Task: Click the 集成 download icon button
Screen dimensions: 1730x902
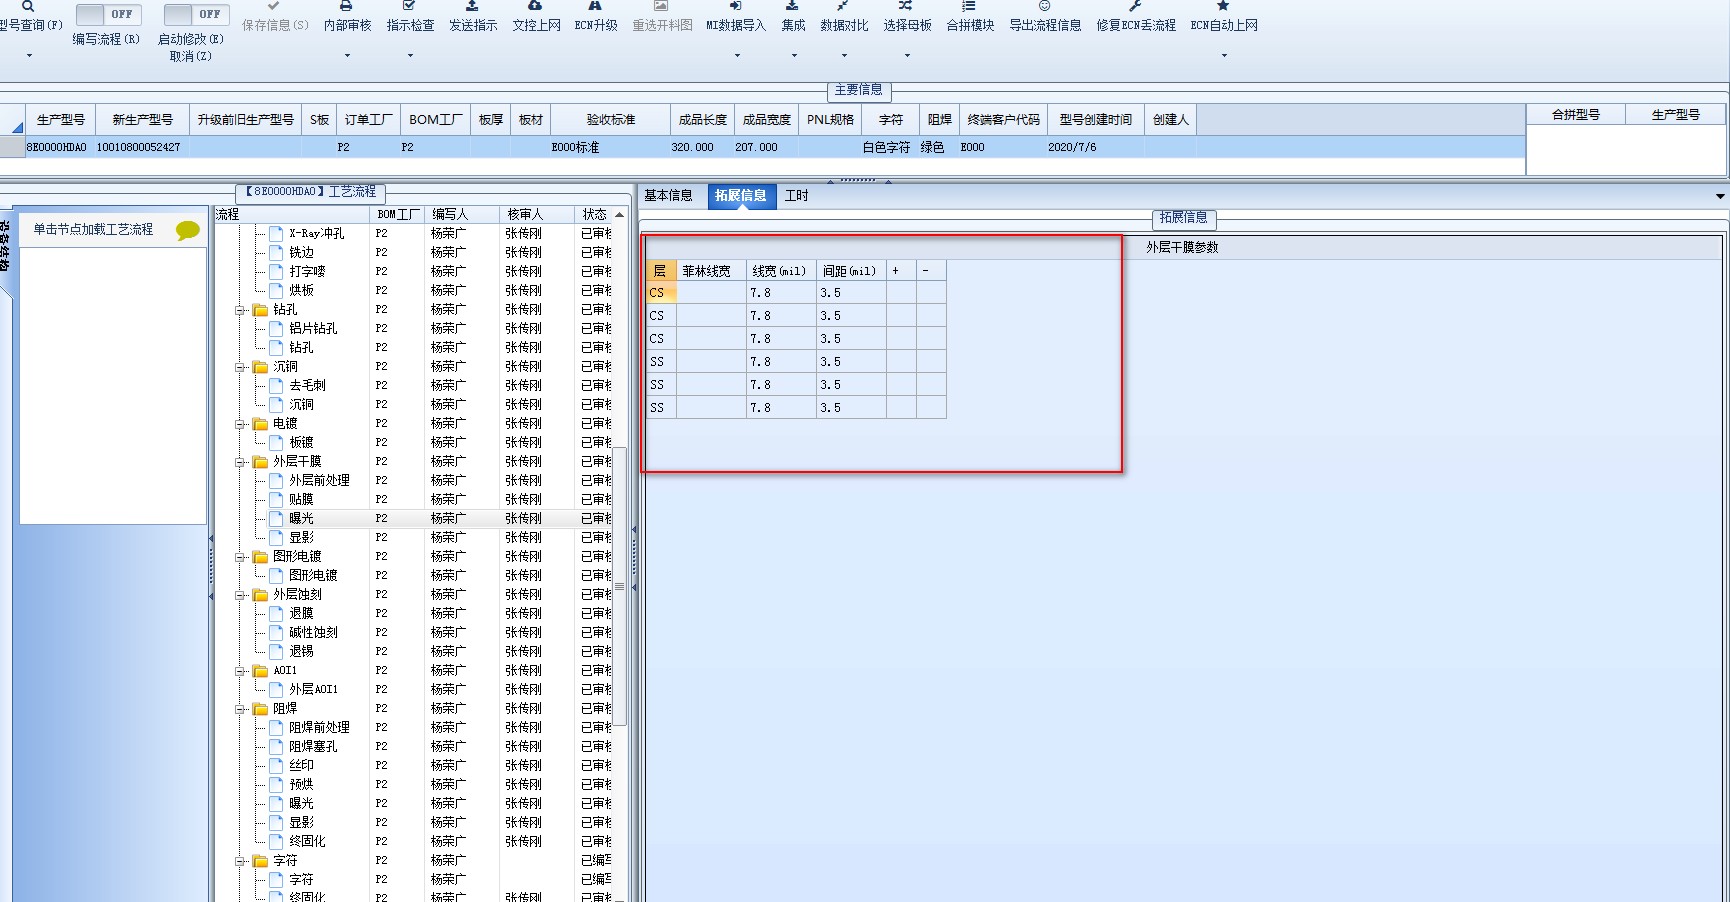Action: (793, 16)
